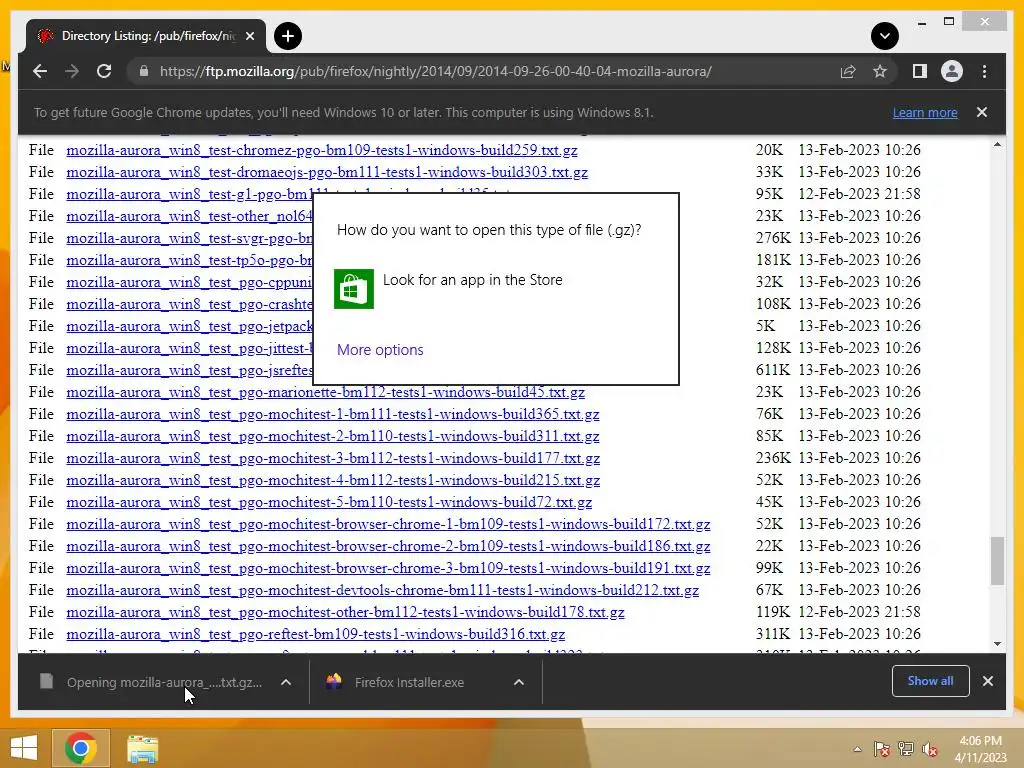Image resolution: width=1024 pixels, height=768 pixels.
Task: Open pgo-mochitest-4-bm112 build215 link
Action: coord(333,480)
